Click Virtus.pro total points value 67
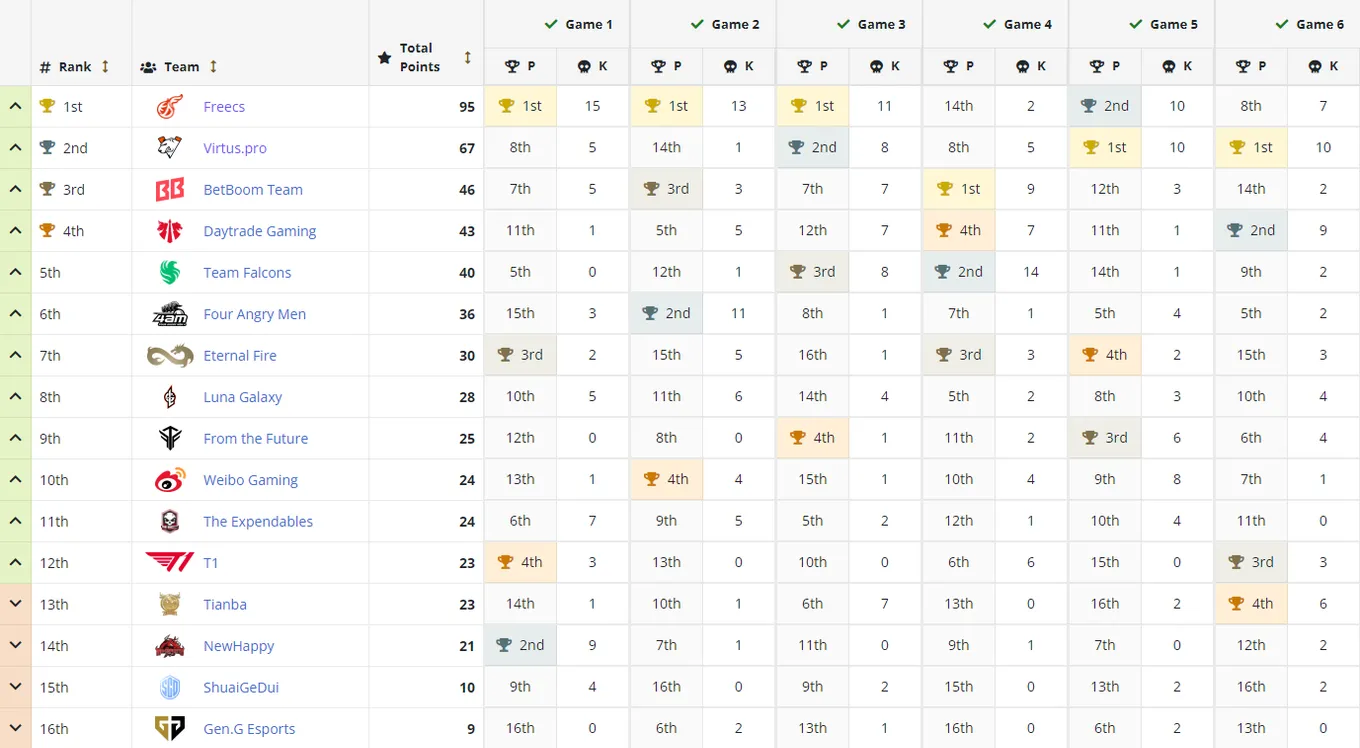Viewport: 1360px width, 748px height. (467, 148)
